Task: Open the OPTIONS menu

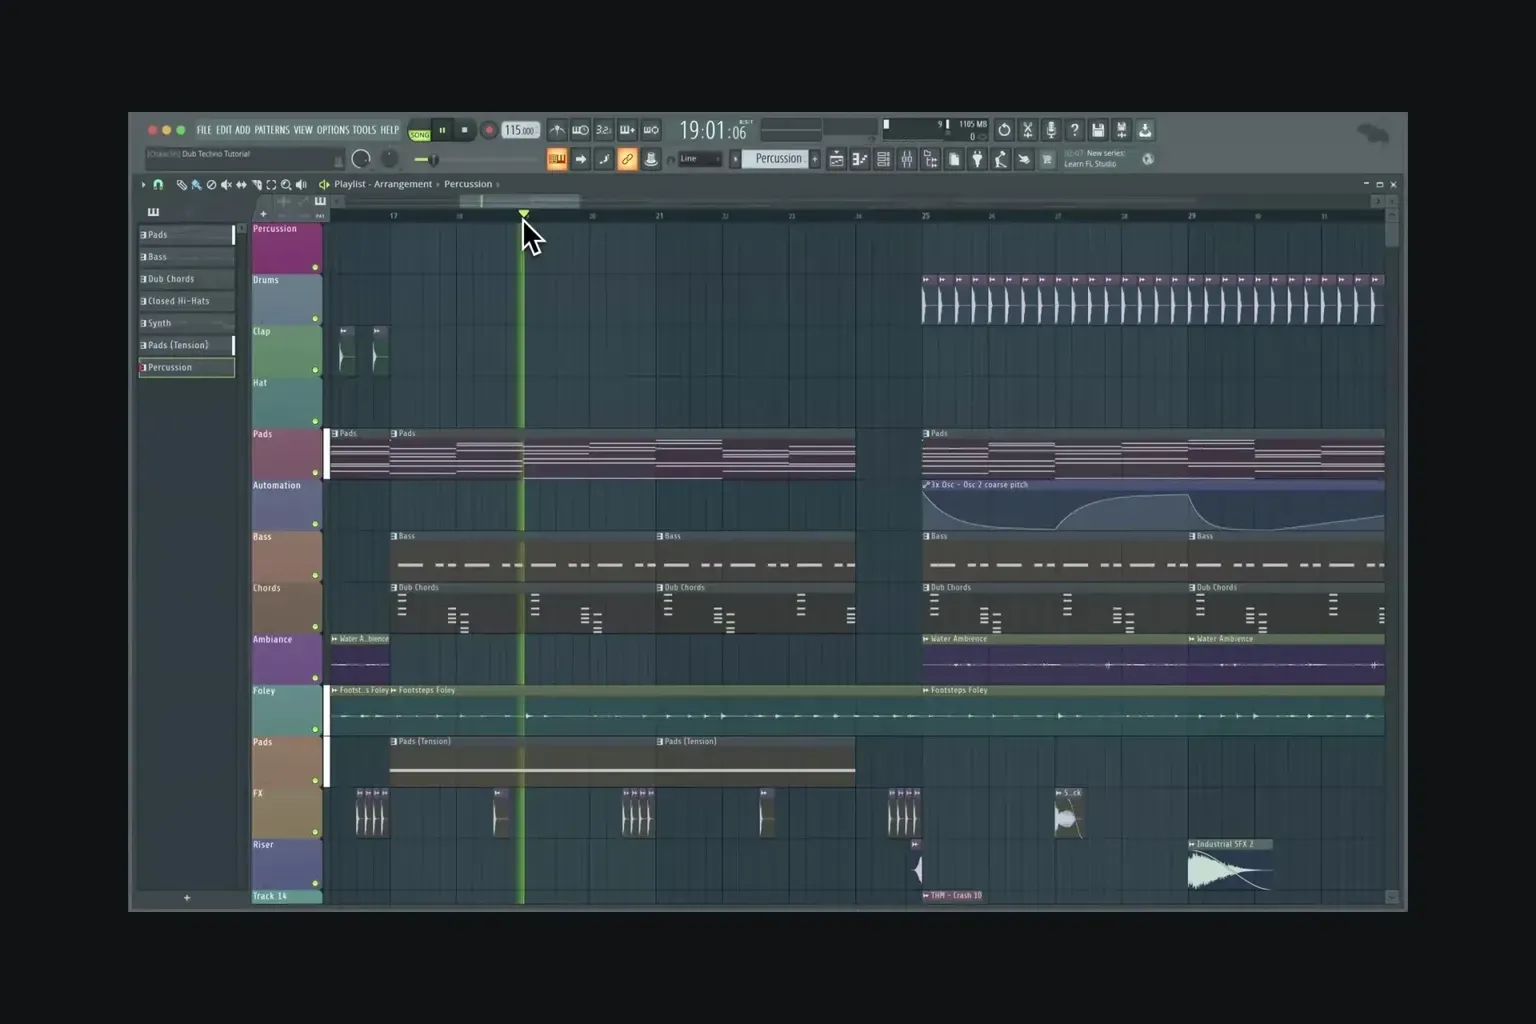Action: (333, 130)
